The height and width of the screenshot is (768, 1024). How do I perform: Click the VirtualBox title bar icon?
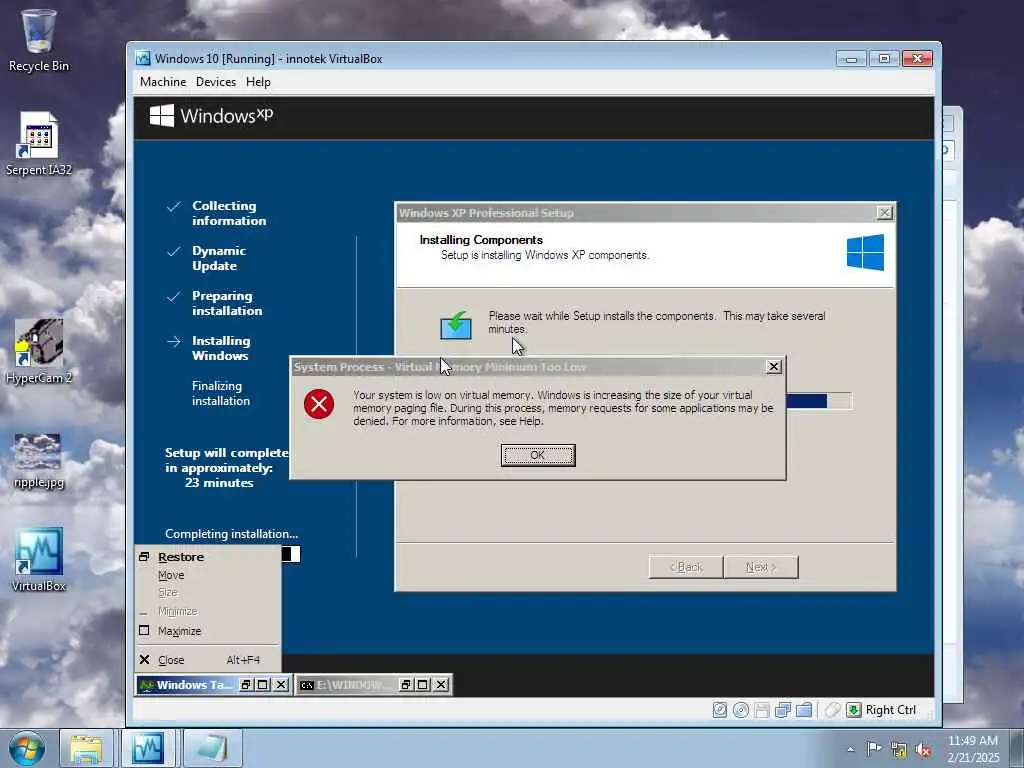pyautogui.click(x=143, y=58)
